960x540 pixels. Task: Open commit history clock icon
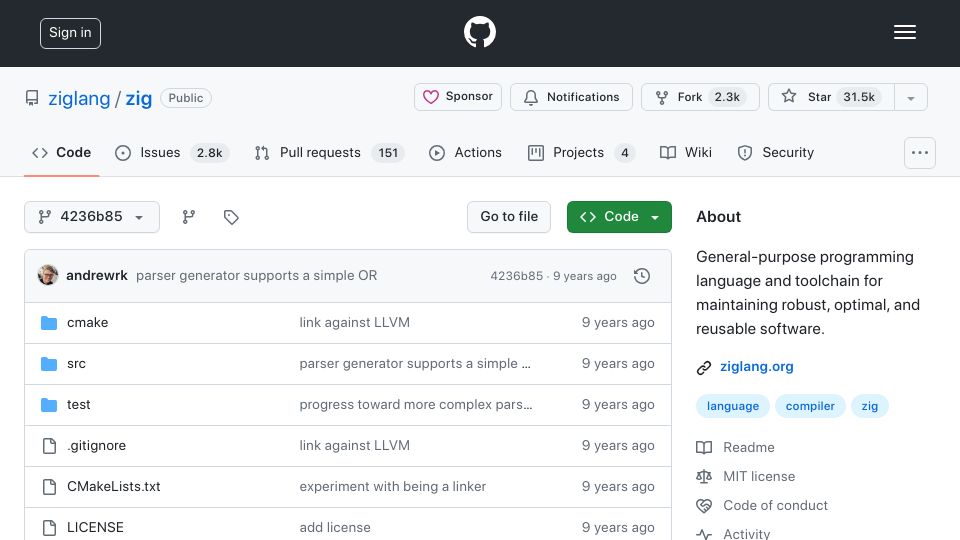tap(642, 276)
